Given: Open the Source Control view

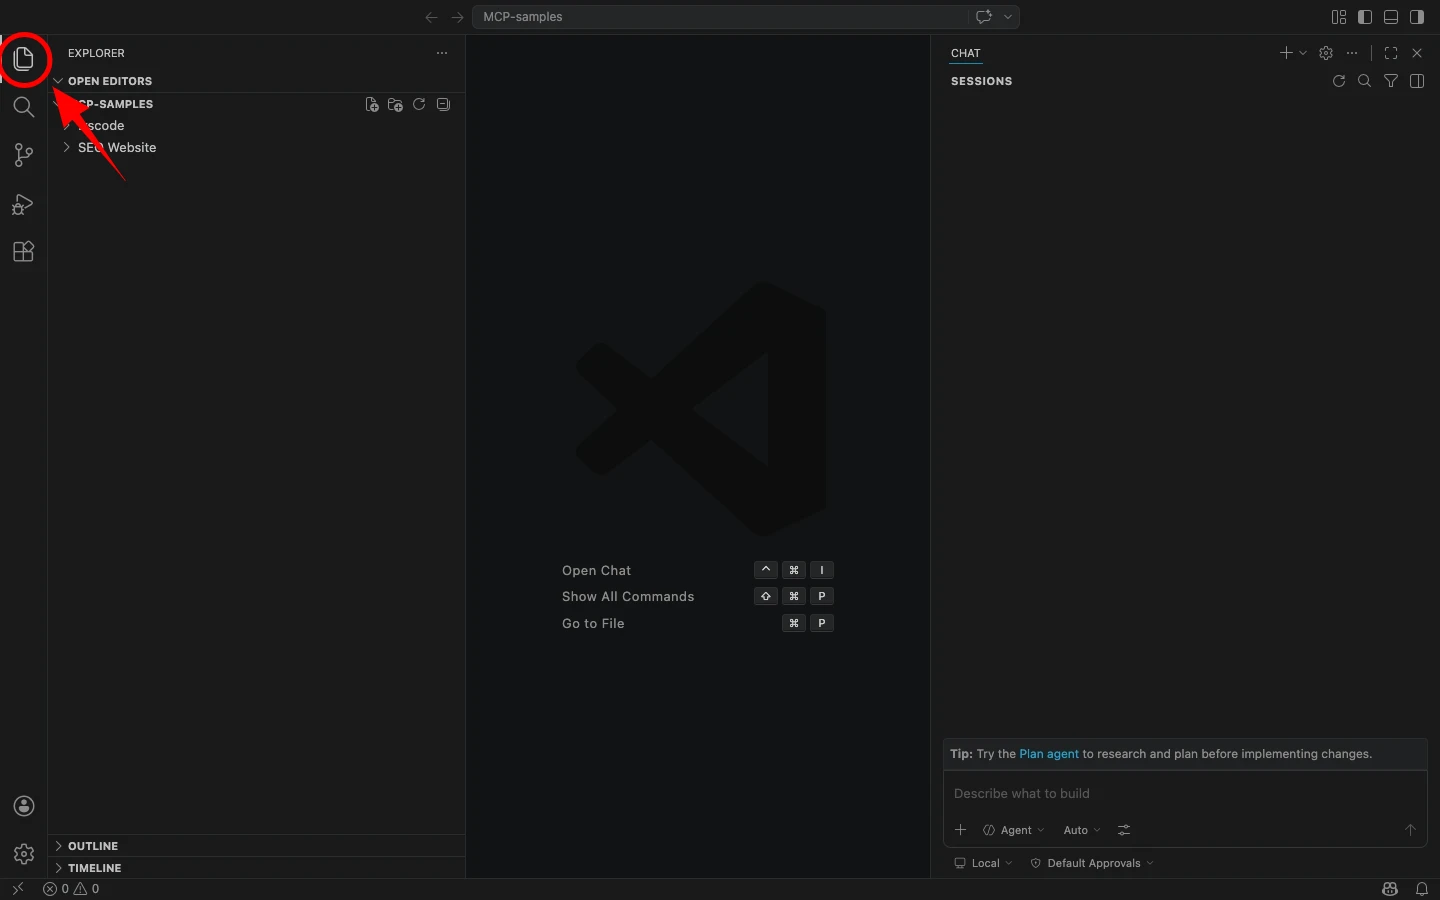Looking at the screenshot, I should tap(24, 155).
